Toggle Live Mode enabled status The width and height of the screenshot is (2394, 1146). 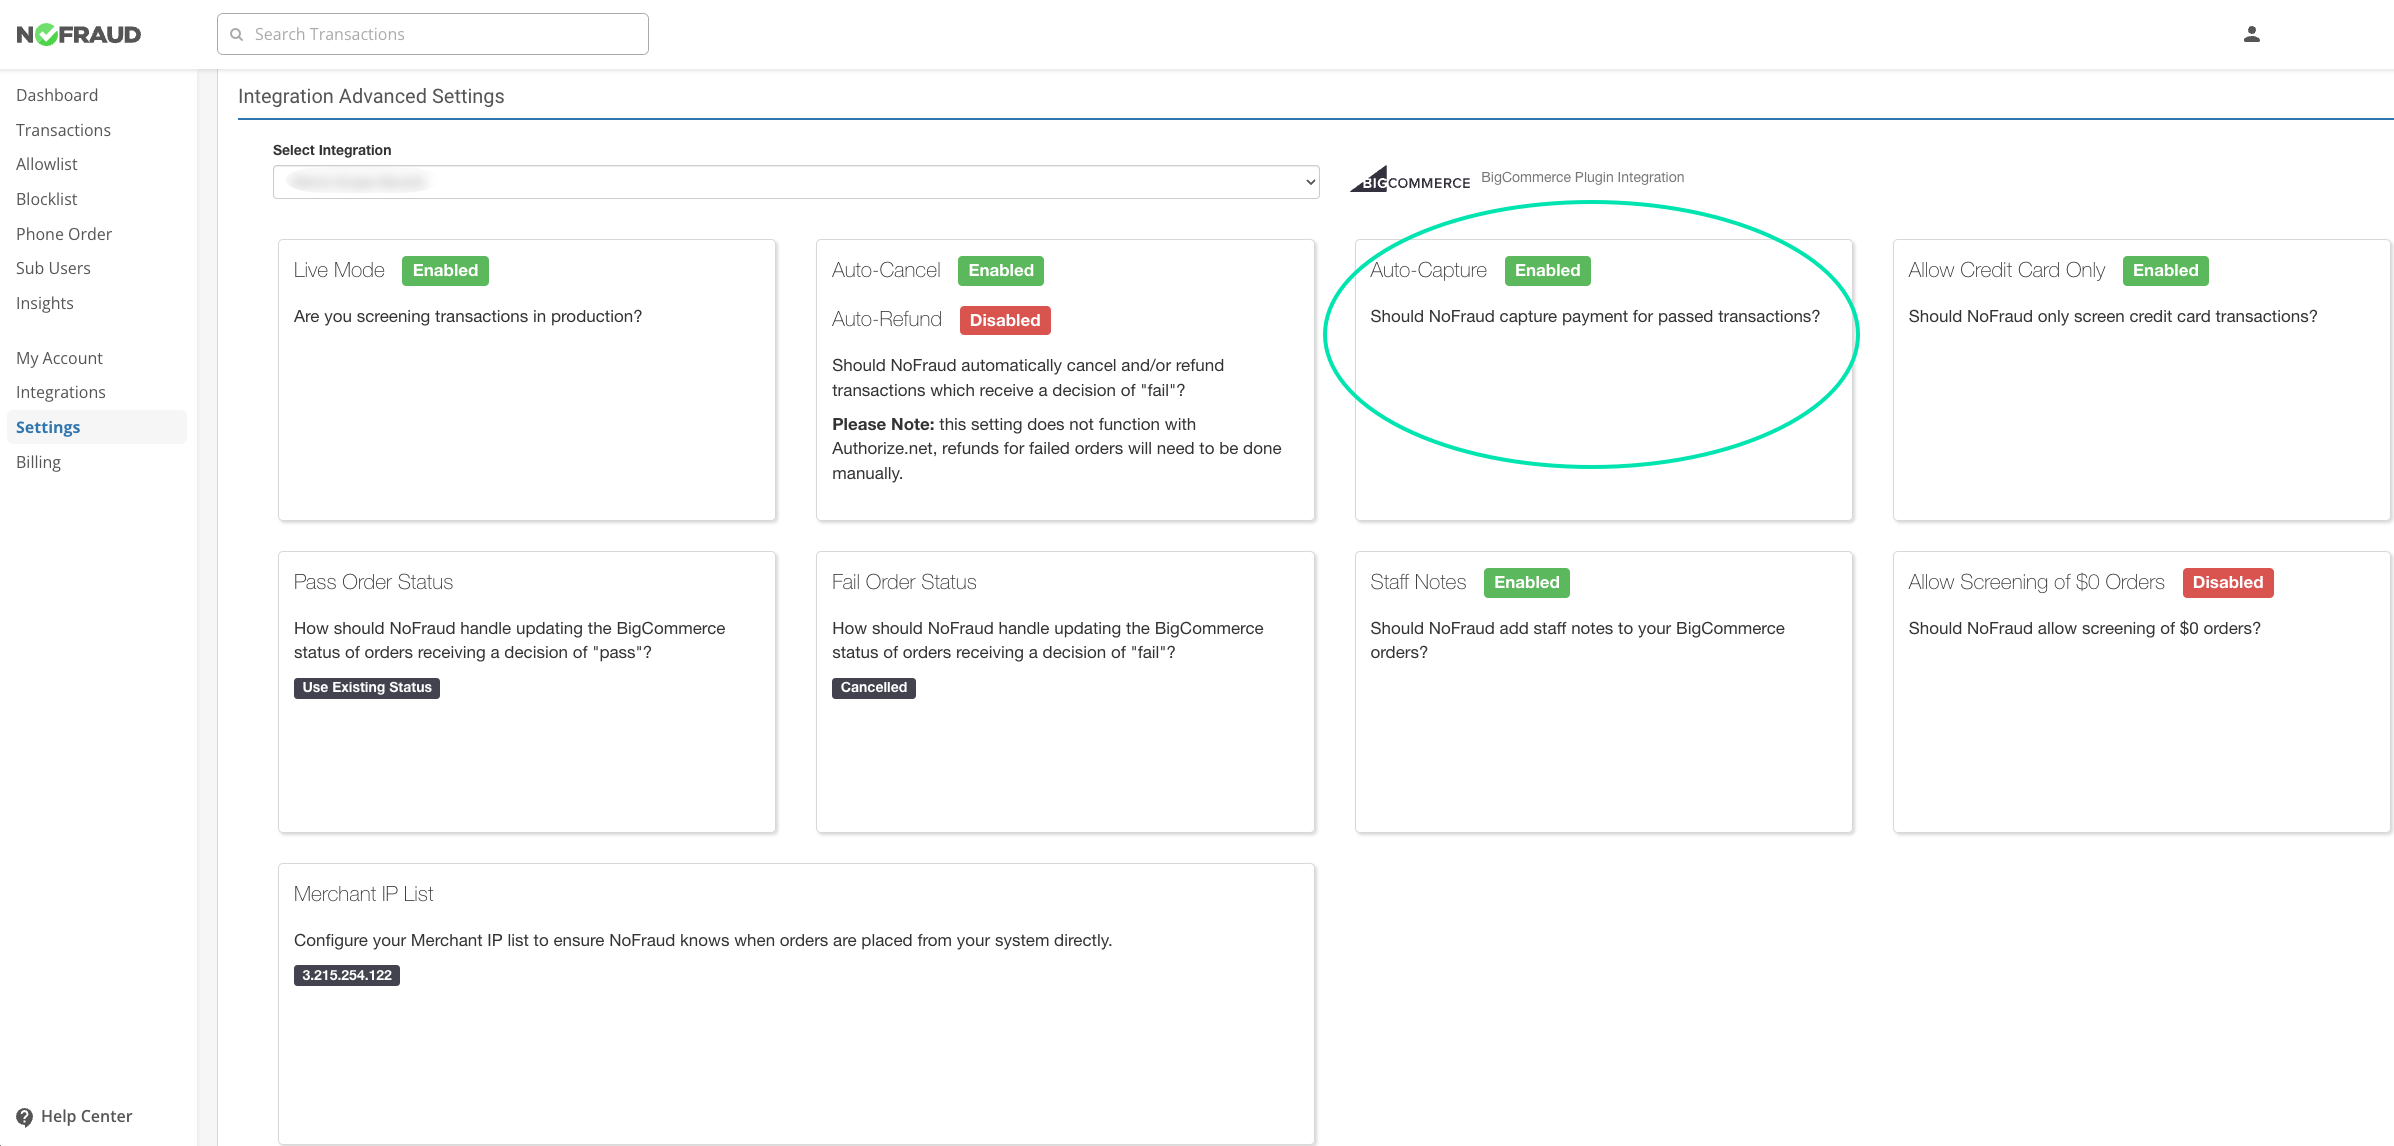(445, 270)
